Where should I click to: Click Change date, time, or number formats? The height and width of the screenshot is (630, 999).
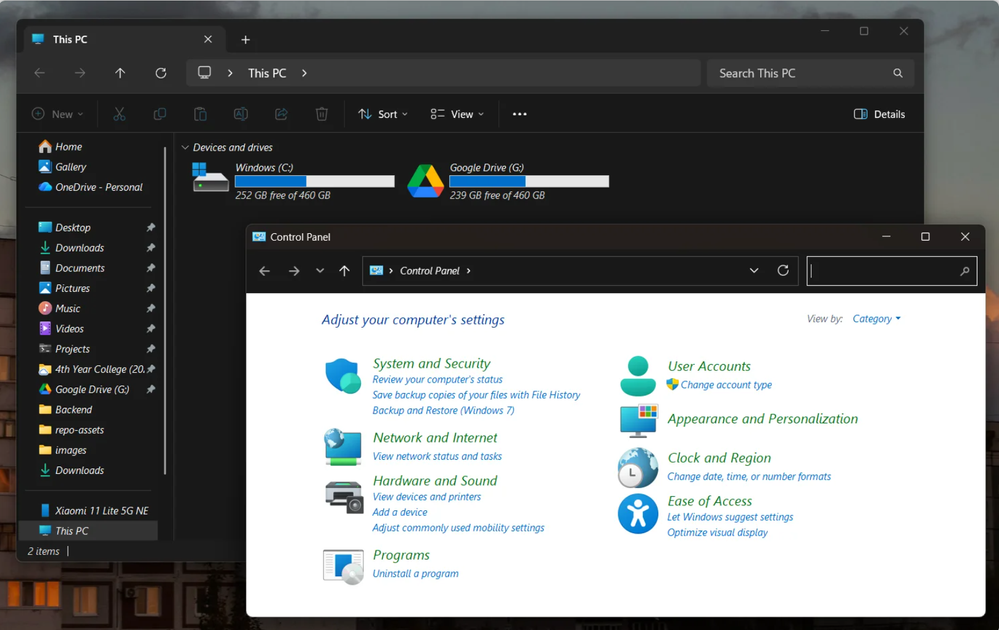[x=749, y=476]
